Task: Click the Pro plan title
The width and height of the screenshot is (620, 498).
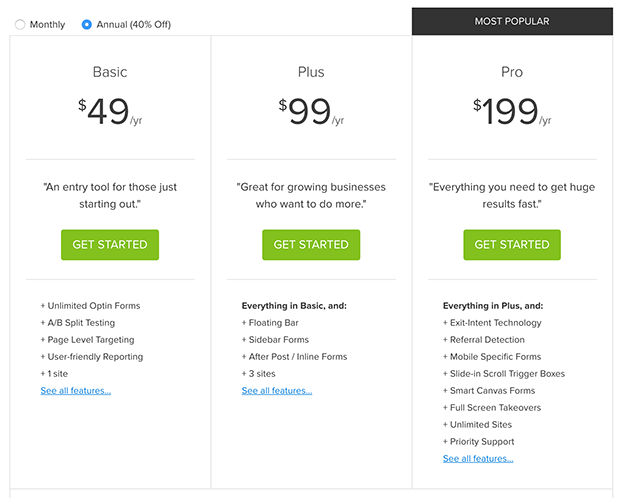Action: [512, 72]
